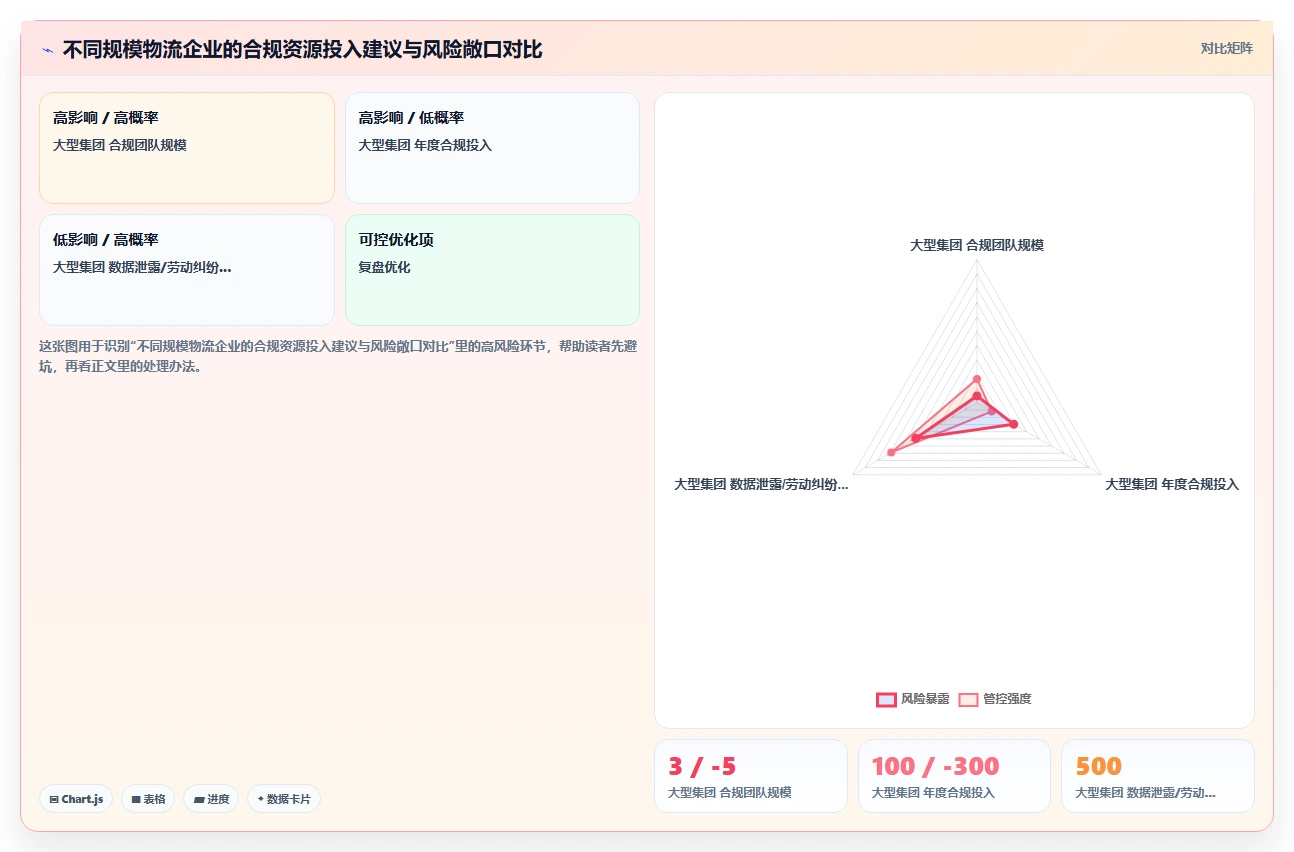Click the 数据卡片 tag chip
The width and height of the screenshot is (1294, 852).
tap(284, 799)
